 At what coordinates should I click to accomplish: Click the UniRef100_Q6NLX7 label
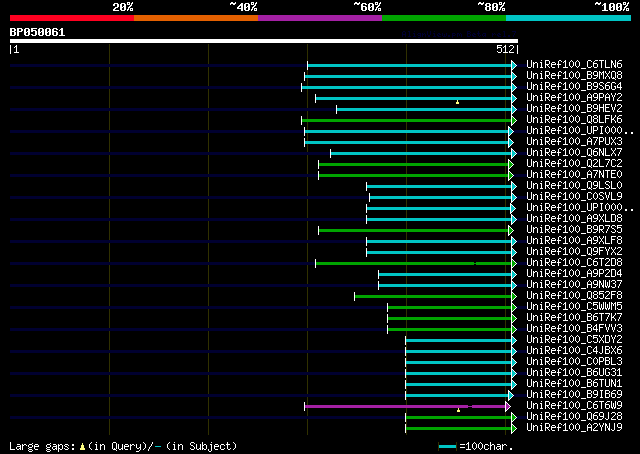tap(574, 153)
